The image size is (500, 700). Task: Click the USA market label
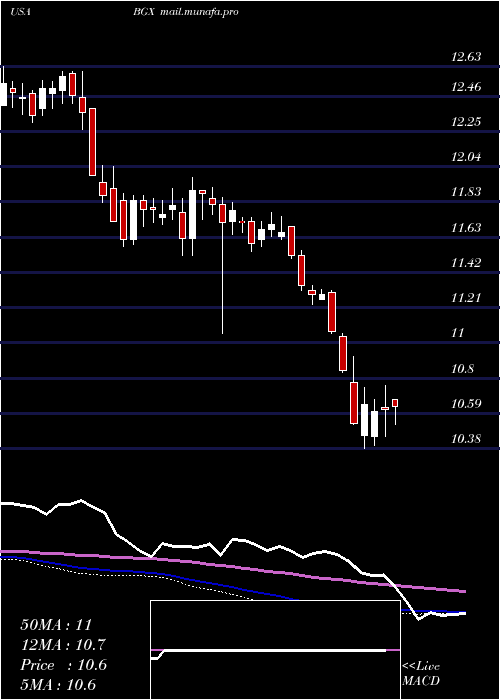[x=20, y=12]
